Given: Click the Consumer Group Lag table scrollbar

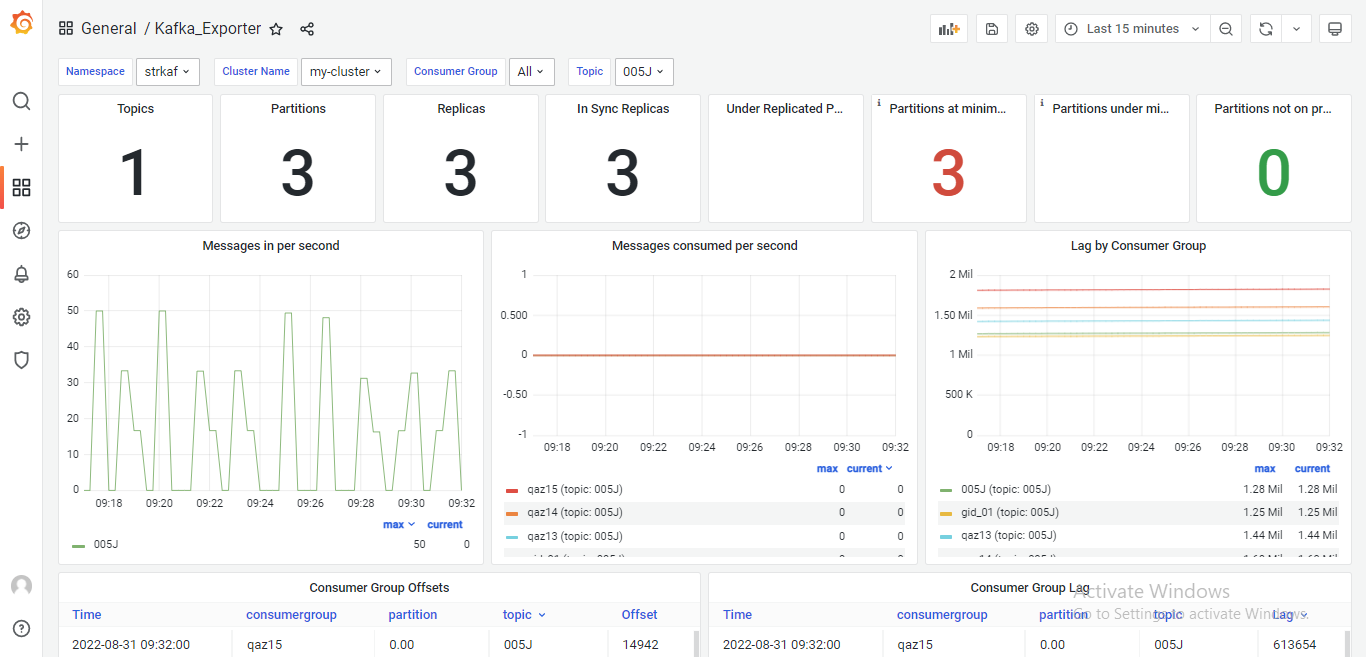Looking at the screenshot, I should 1347,643.
